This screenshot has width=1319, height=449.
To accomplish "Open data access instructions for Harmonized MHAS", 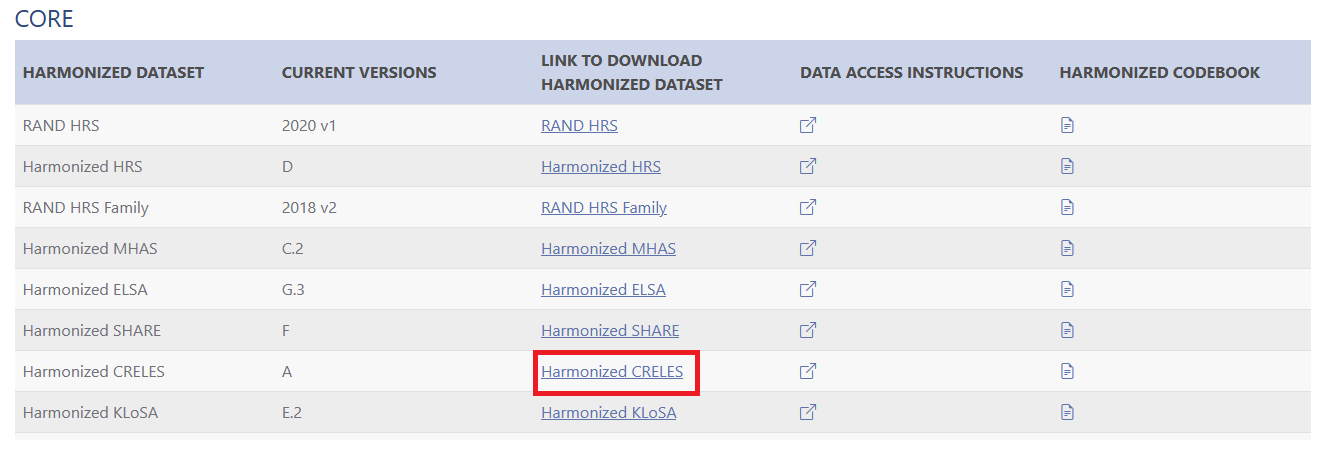I will point(808,248).
